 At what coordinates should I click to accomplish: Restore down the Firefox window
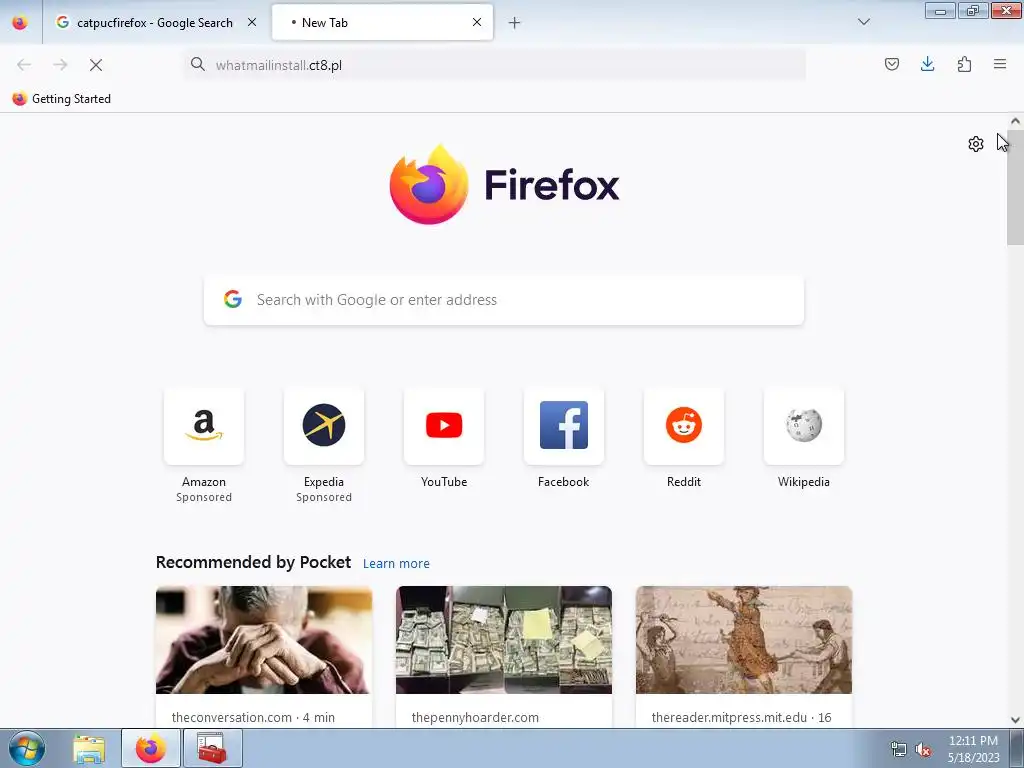pyautogui.click(x=973, y=10)
